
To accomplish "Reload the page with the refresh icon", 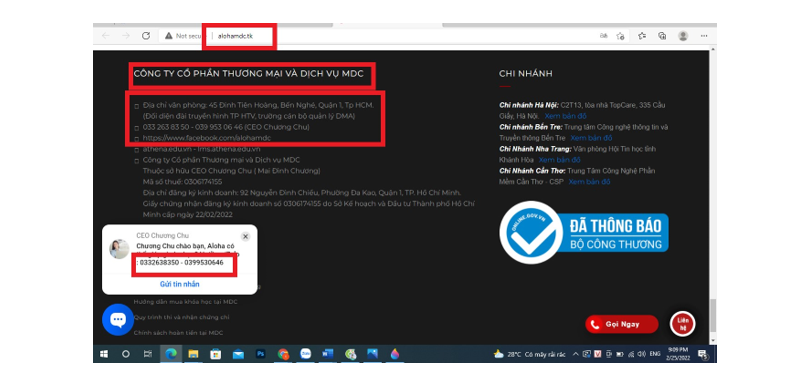I will pos(146,36).
